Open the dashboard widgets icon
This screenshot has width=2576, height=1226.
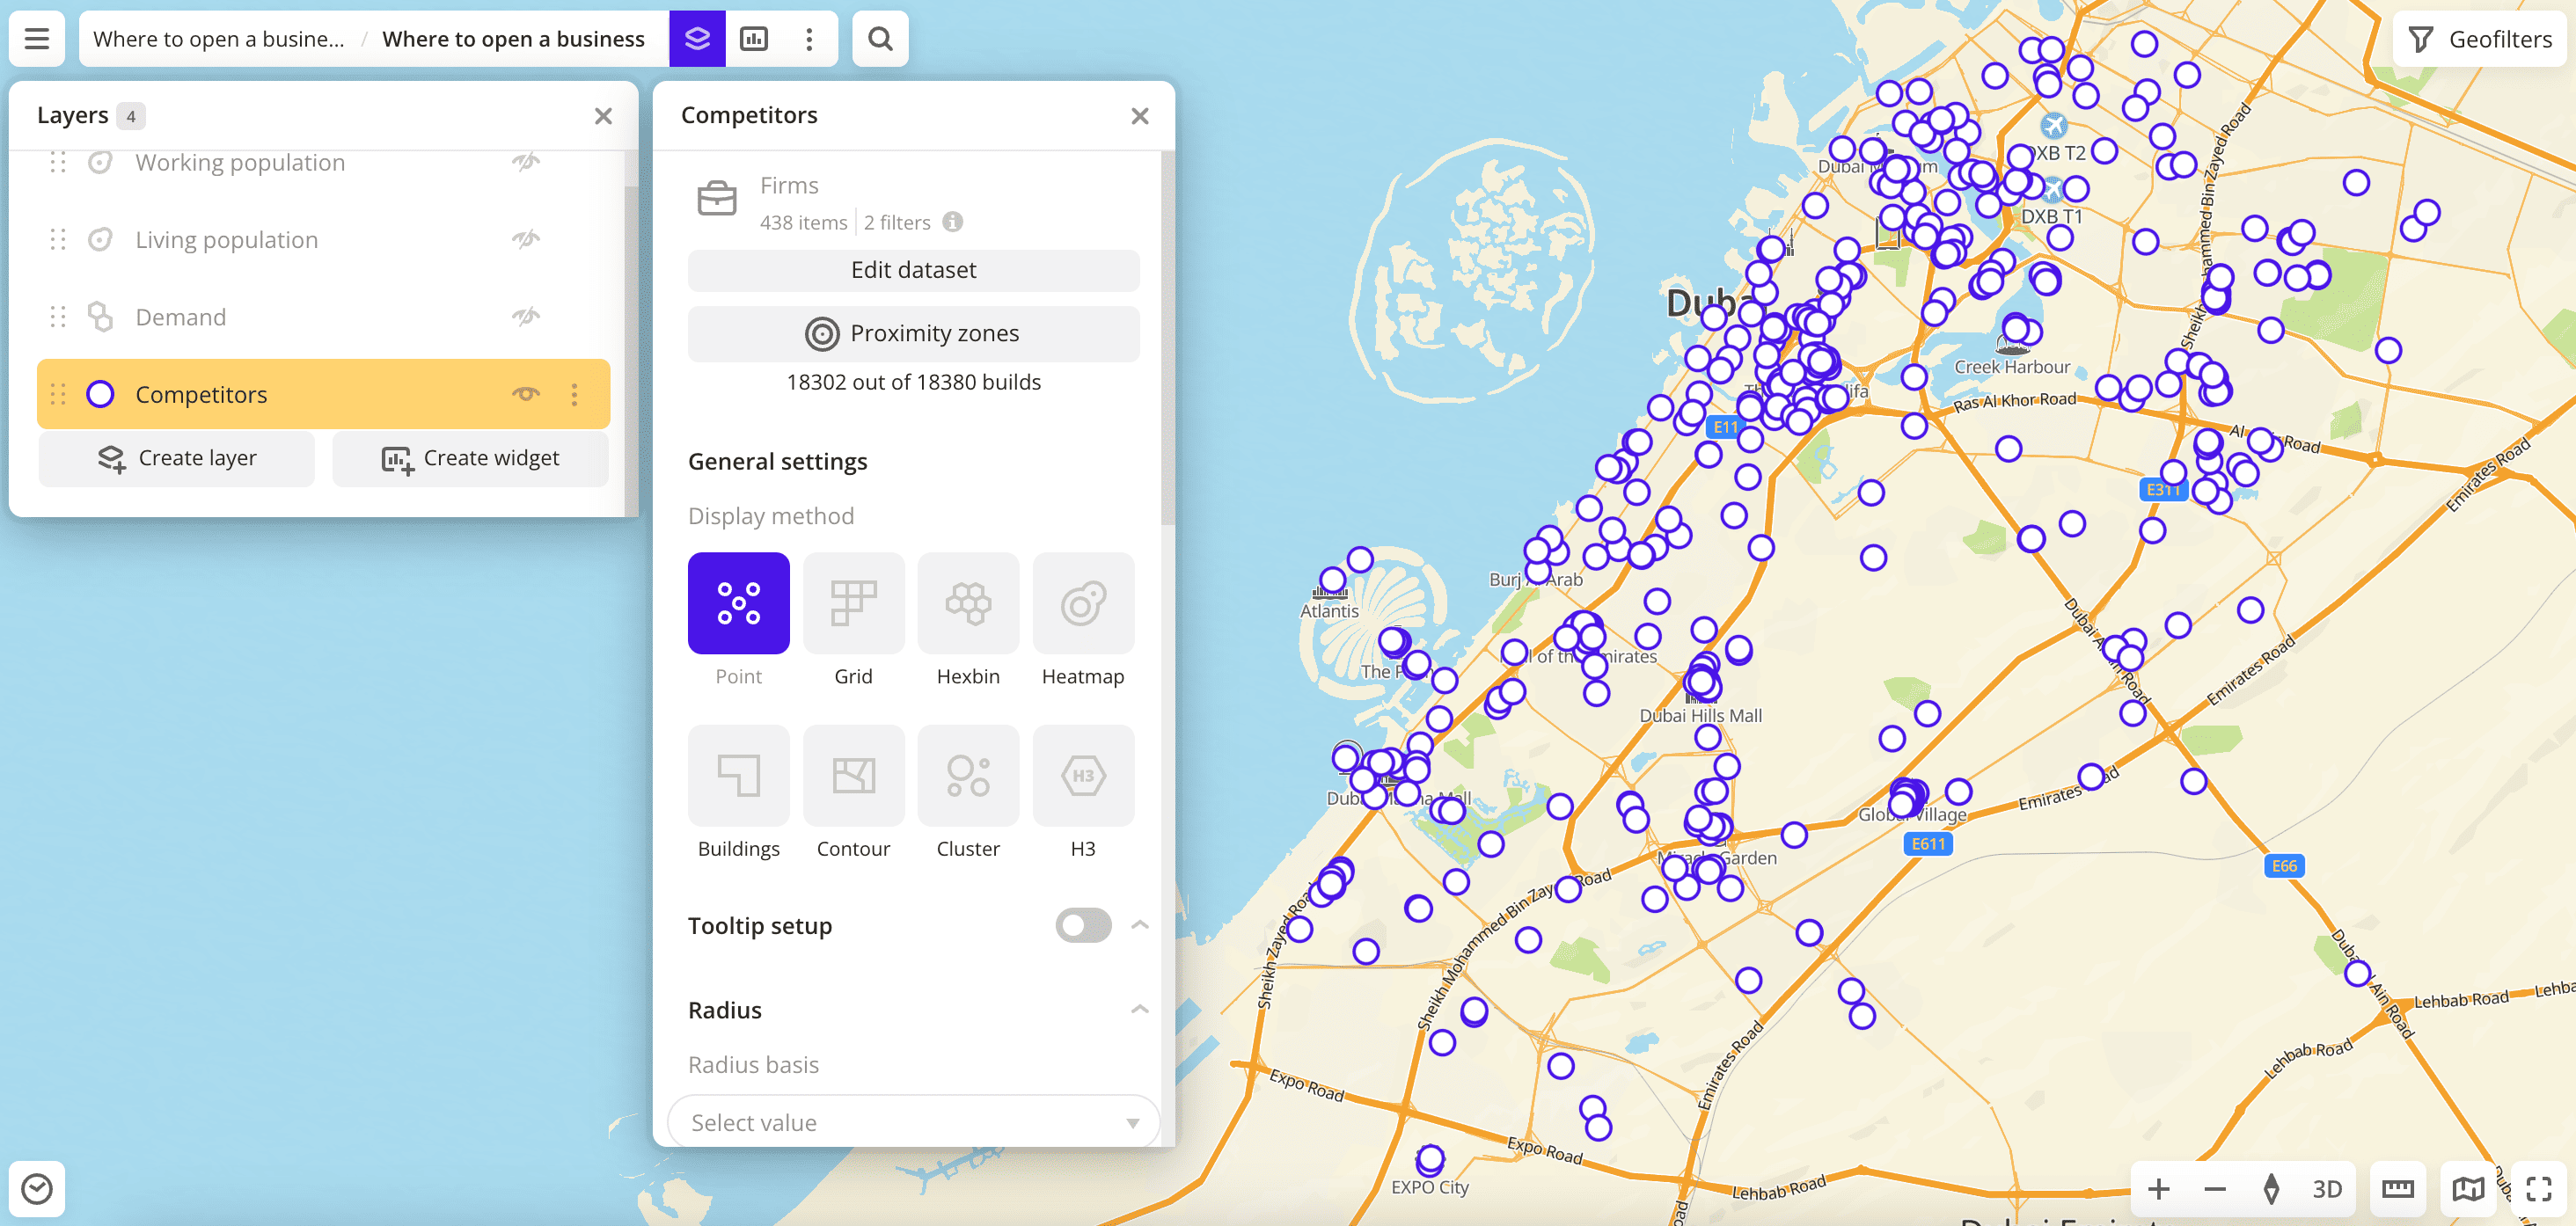[753, 39]
